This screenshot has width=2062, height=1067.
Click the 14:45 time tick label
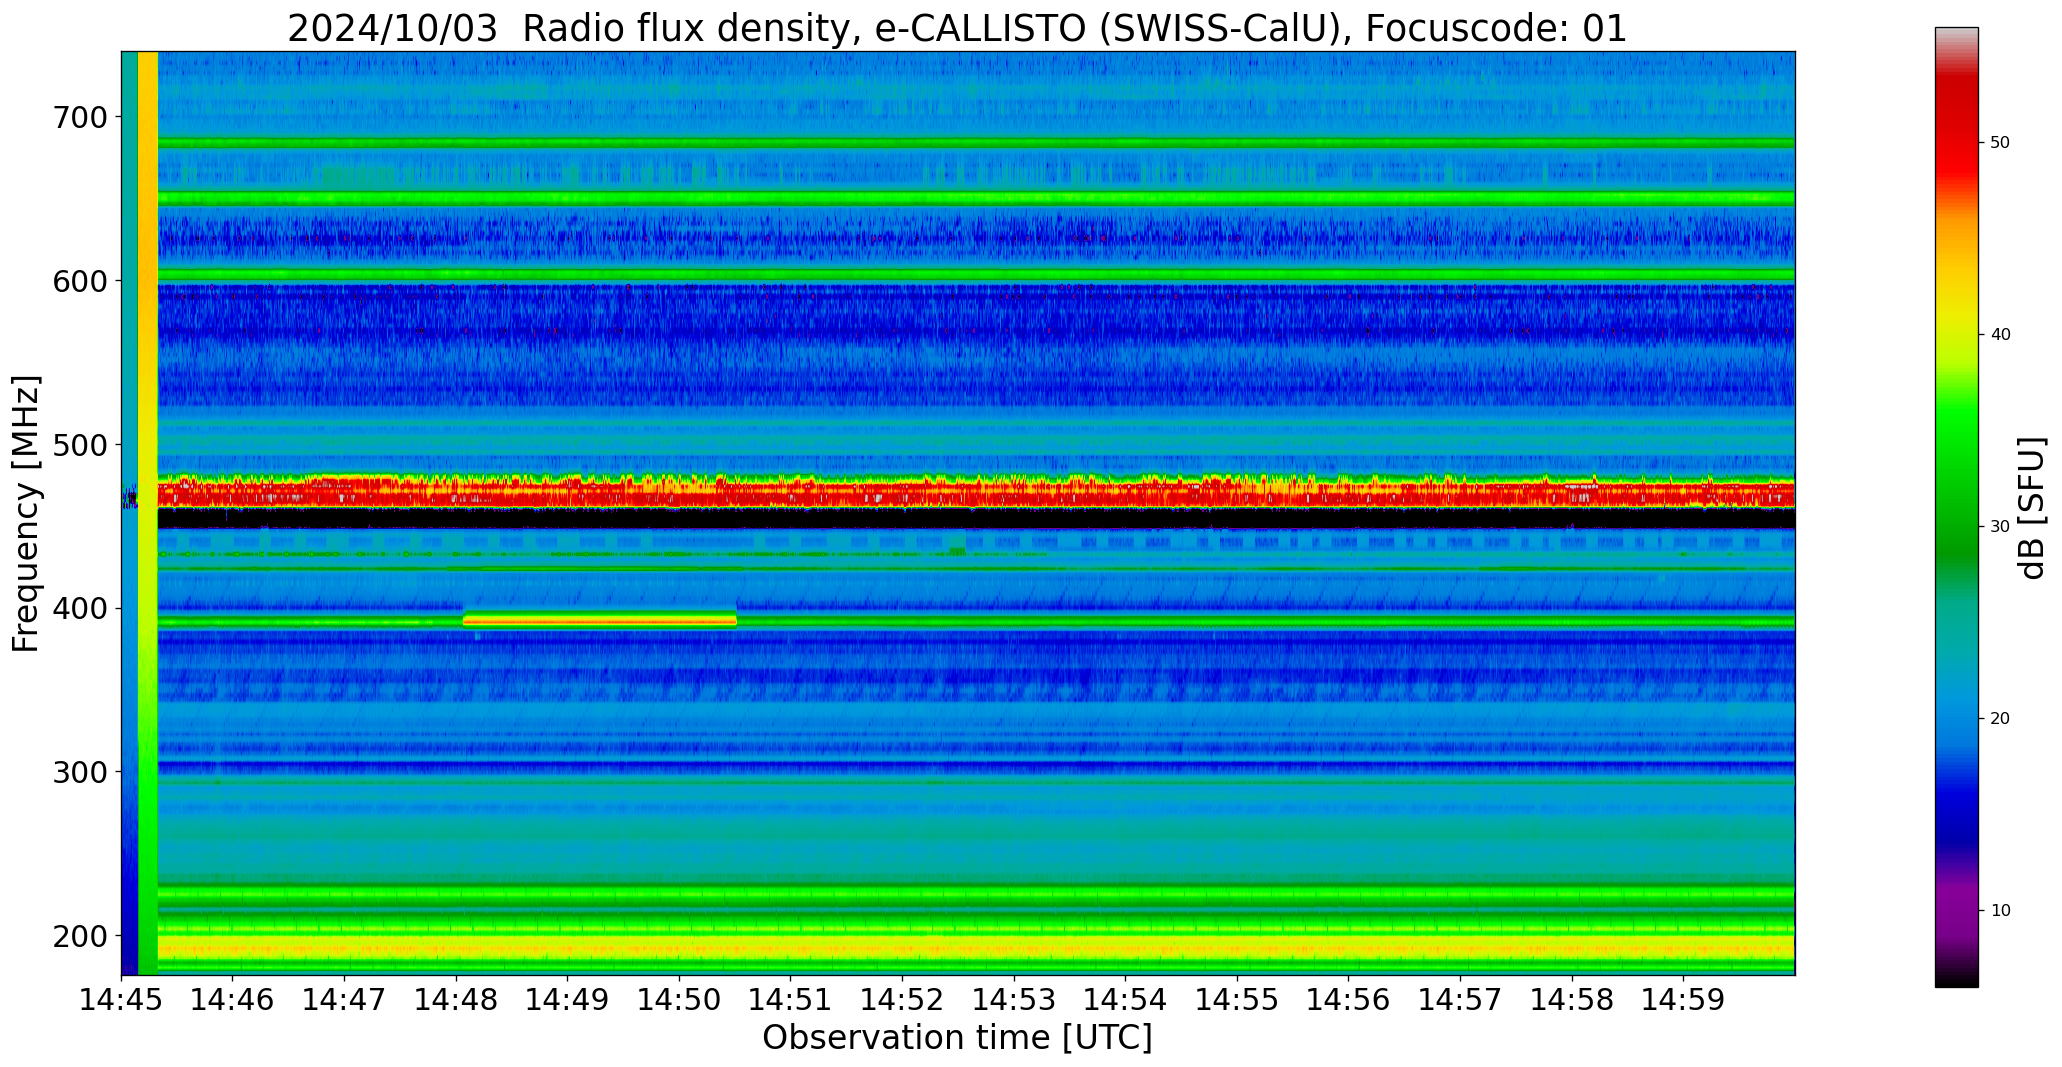(x=122, y=1000)
